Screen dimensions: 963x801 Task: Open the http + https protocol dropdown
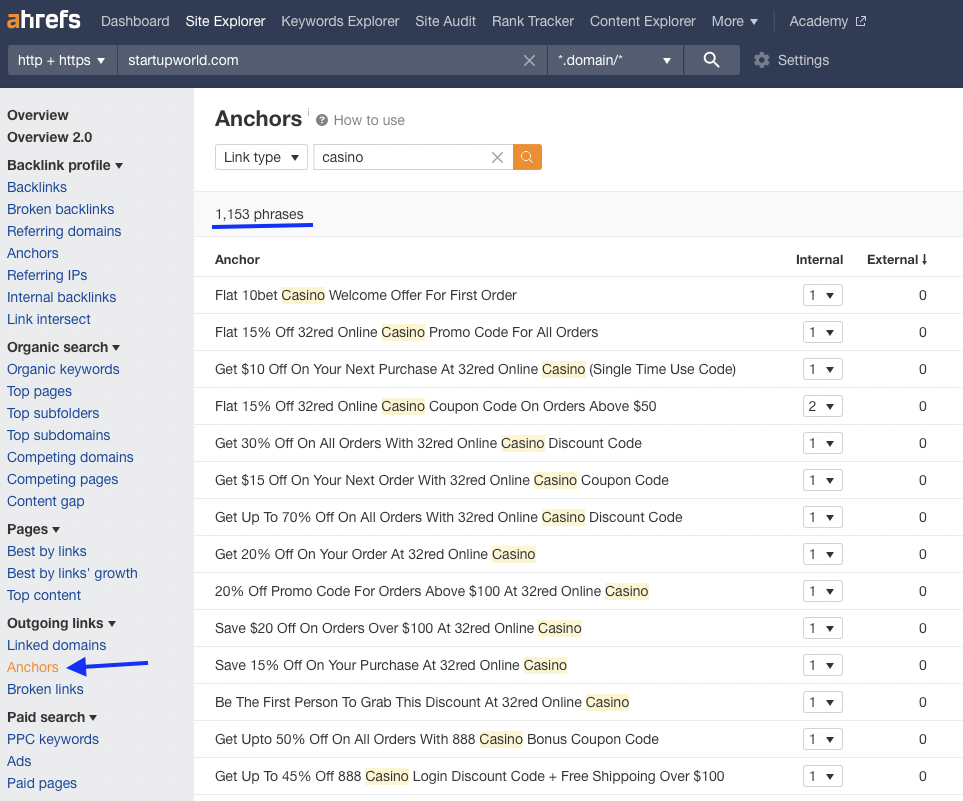point(62,60)
